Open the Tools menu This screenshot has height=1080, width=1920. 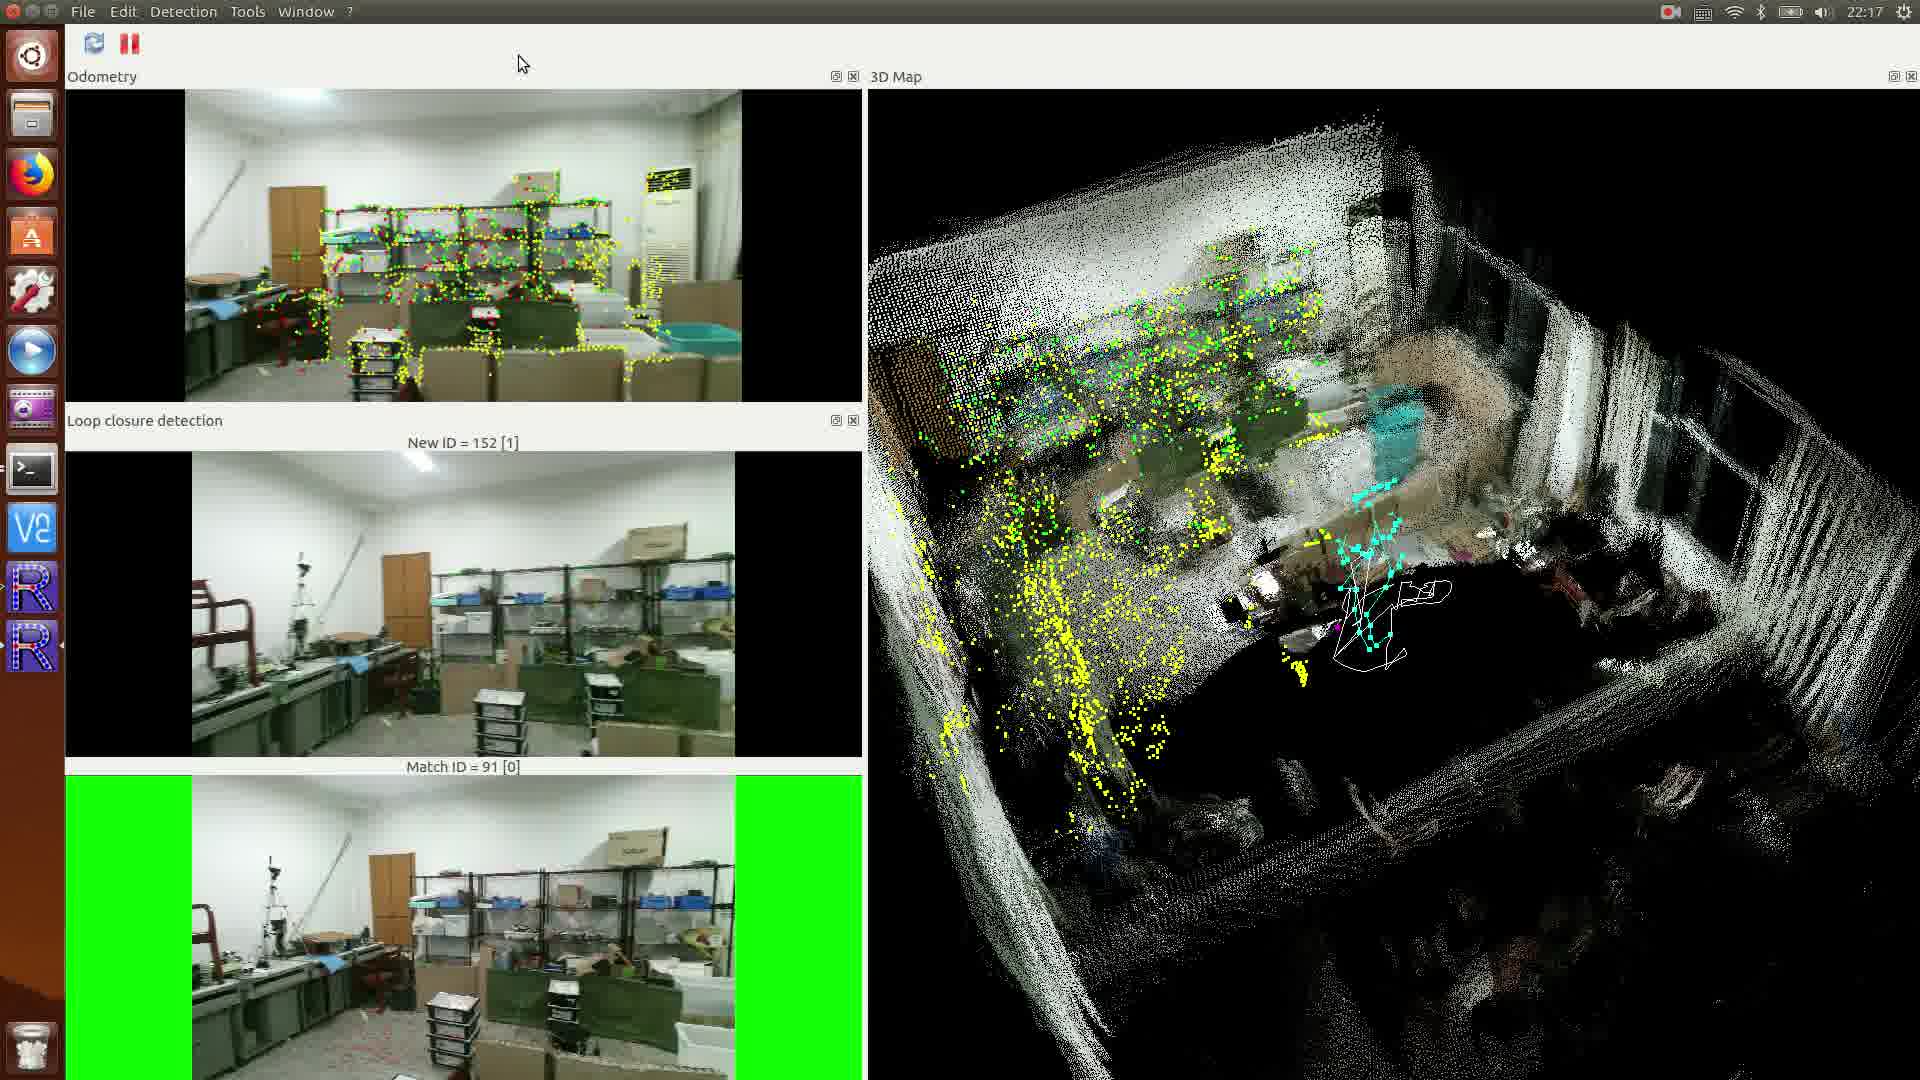click(x=247, y=11)
